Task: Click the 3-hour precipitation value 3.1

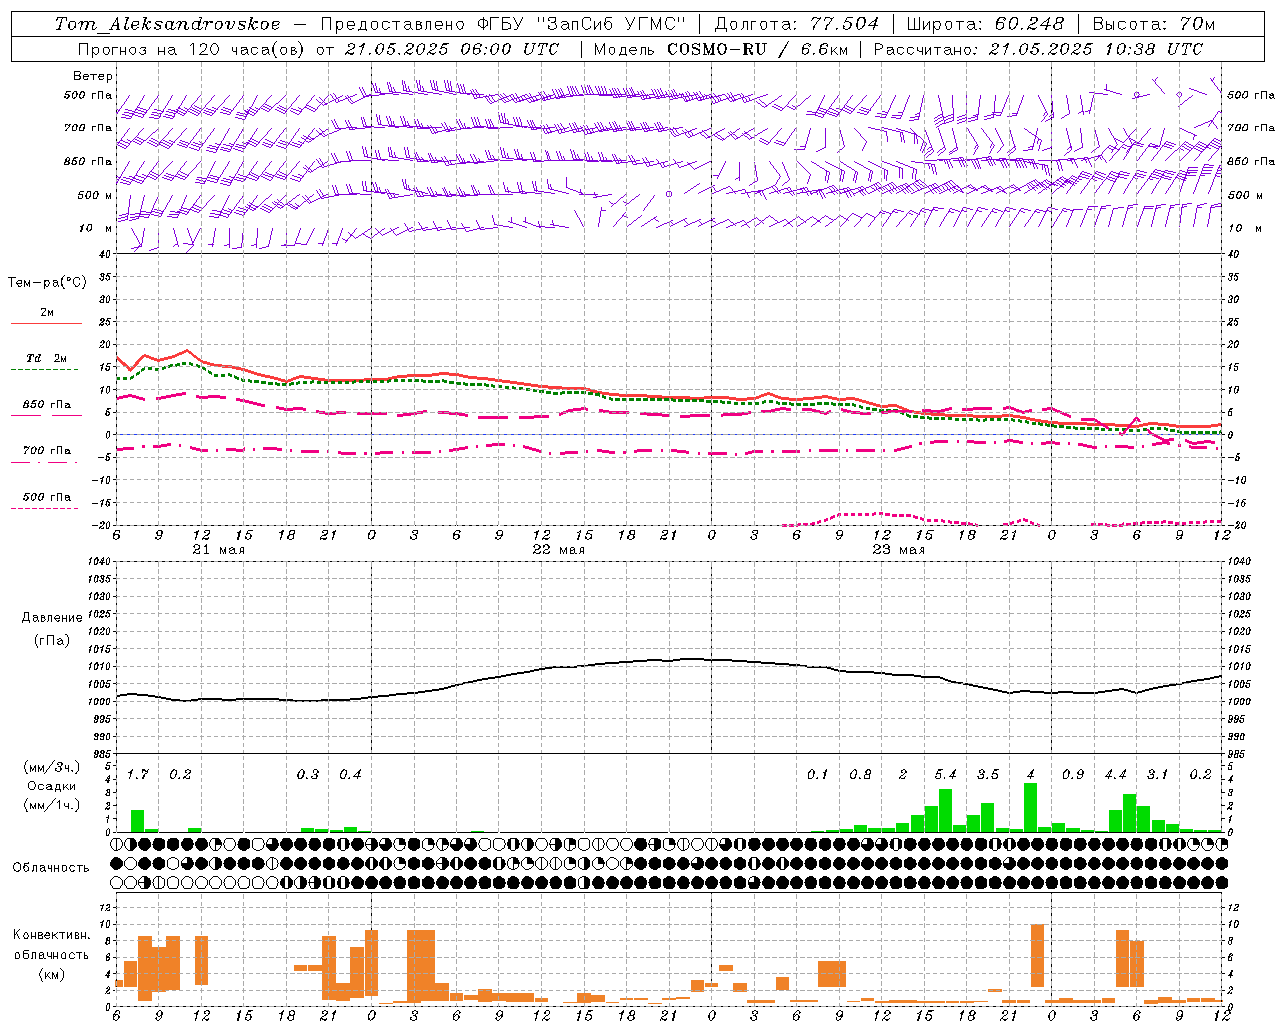Action: pos(1158,775)
